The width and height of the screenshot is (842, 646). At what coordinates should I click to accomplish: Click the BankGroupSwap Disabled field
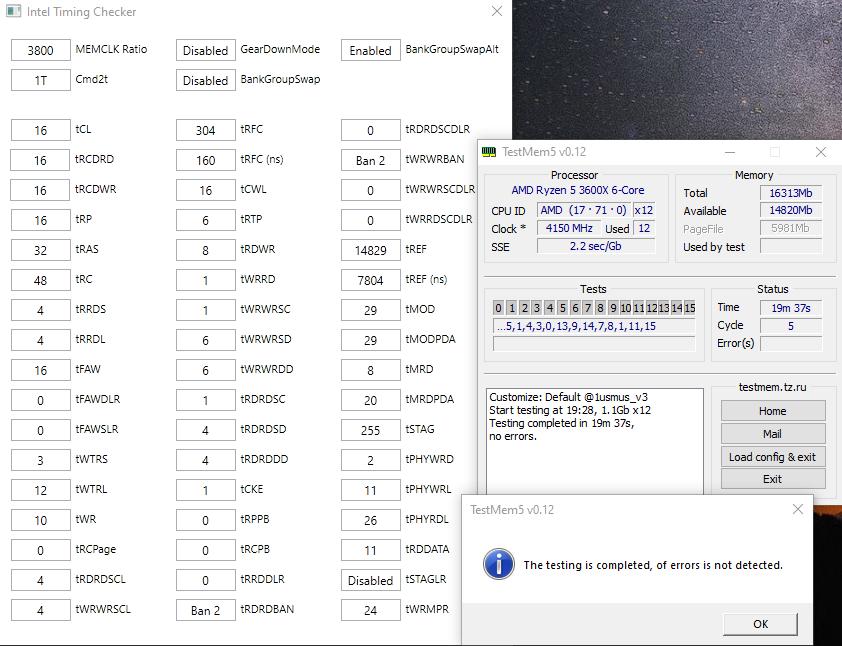(x=206, y=80)
